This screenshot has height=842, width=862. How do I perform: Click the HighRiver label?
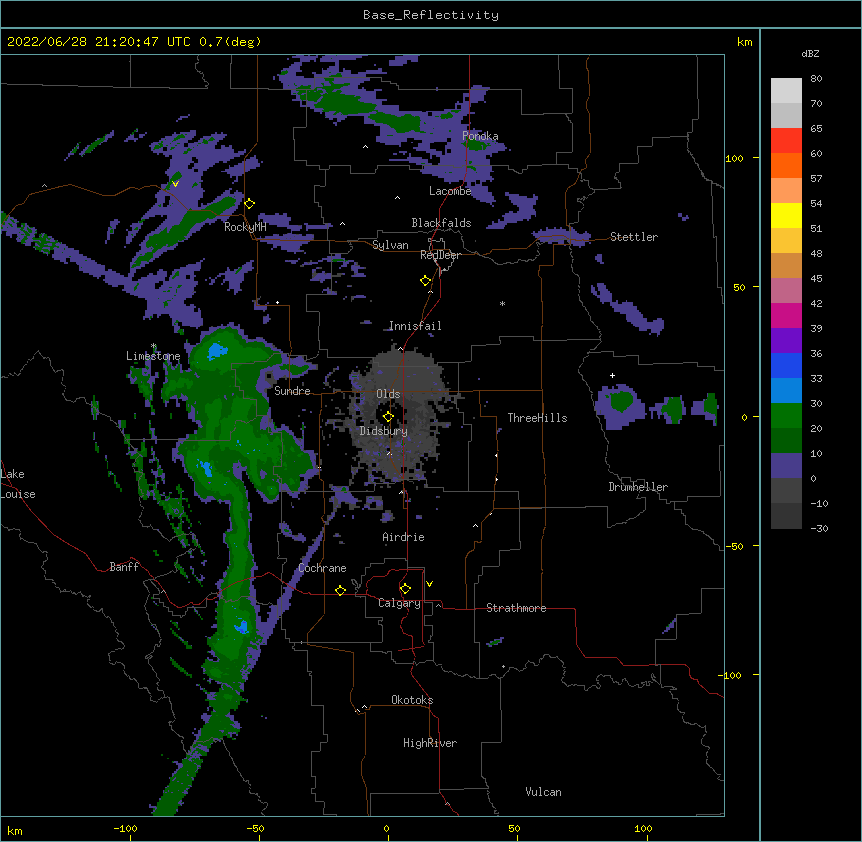click(x=430, y=743)
